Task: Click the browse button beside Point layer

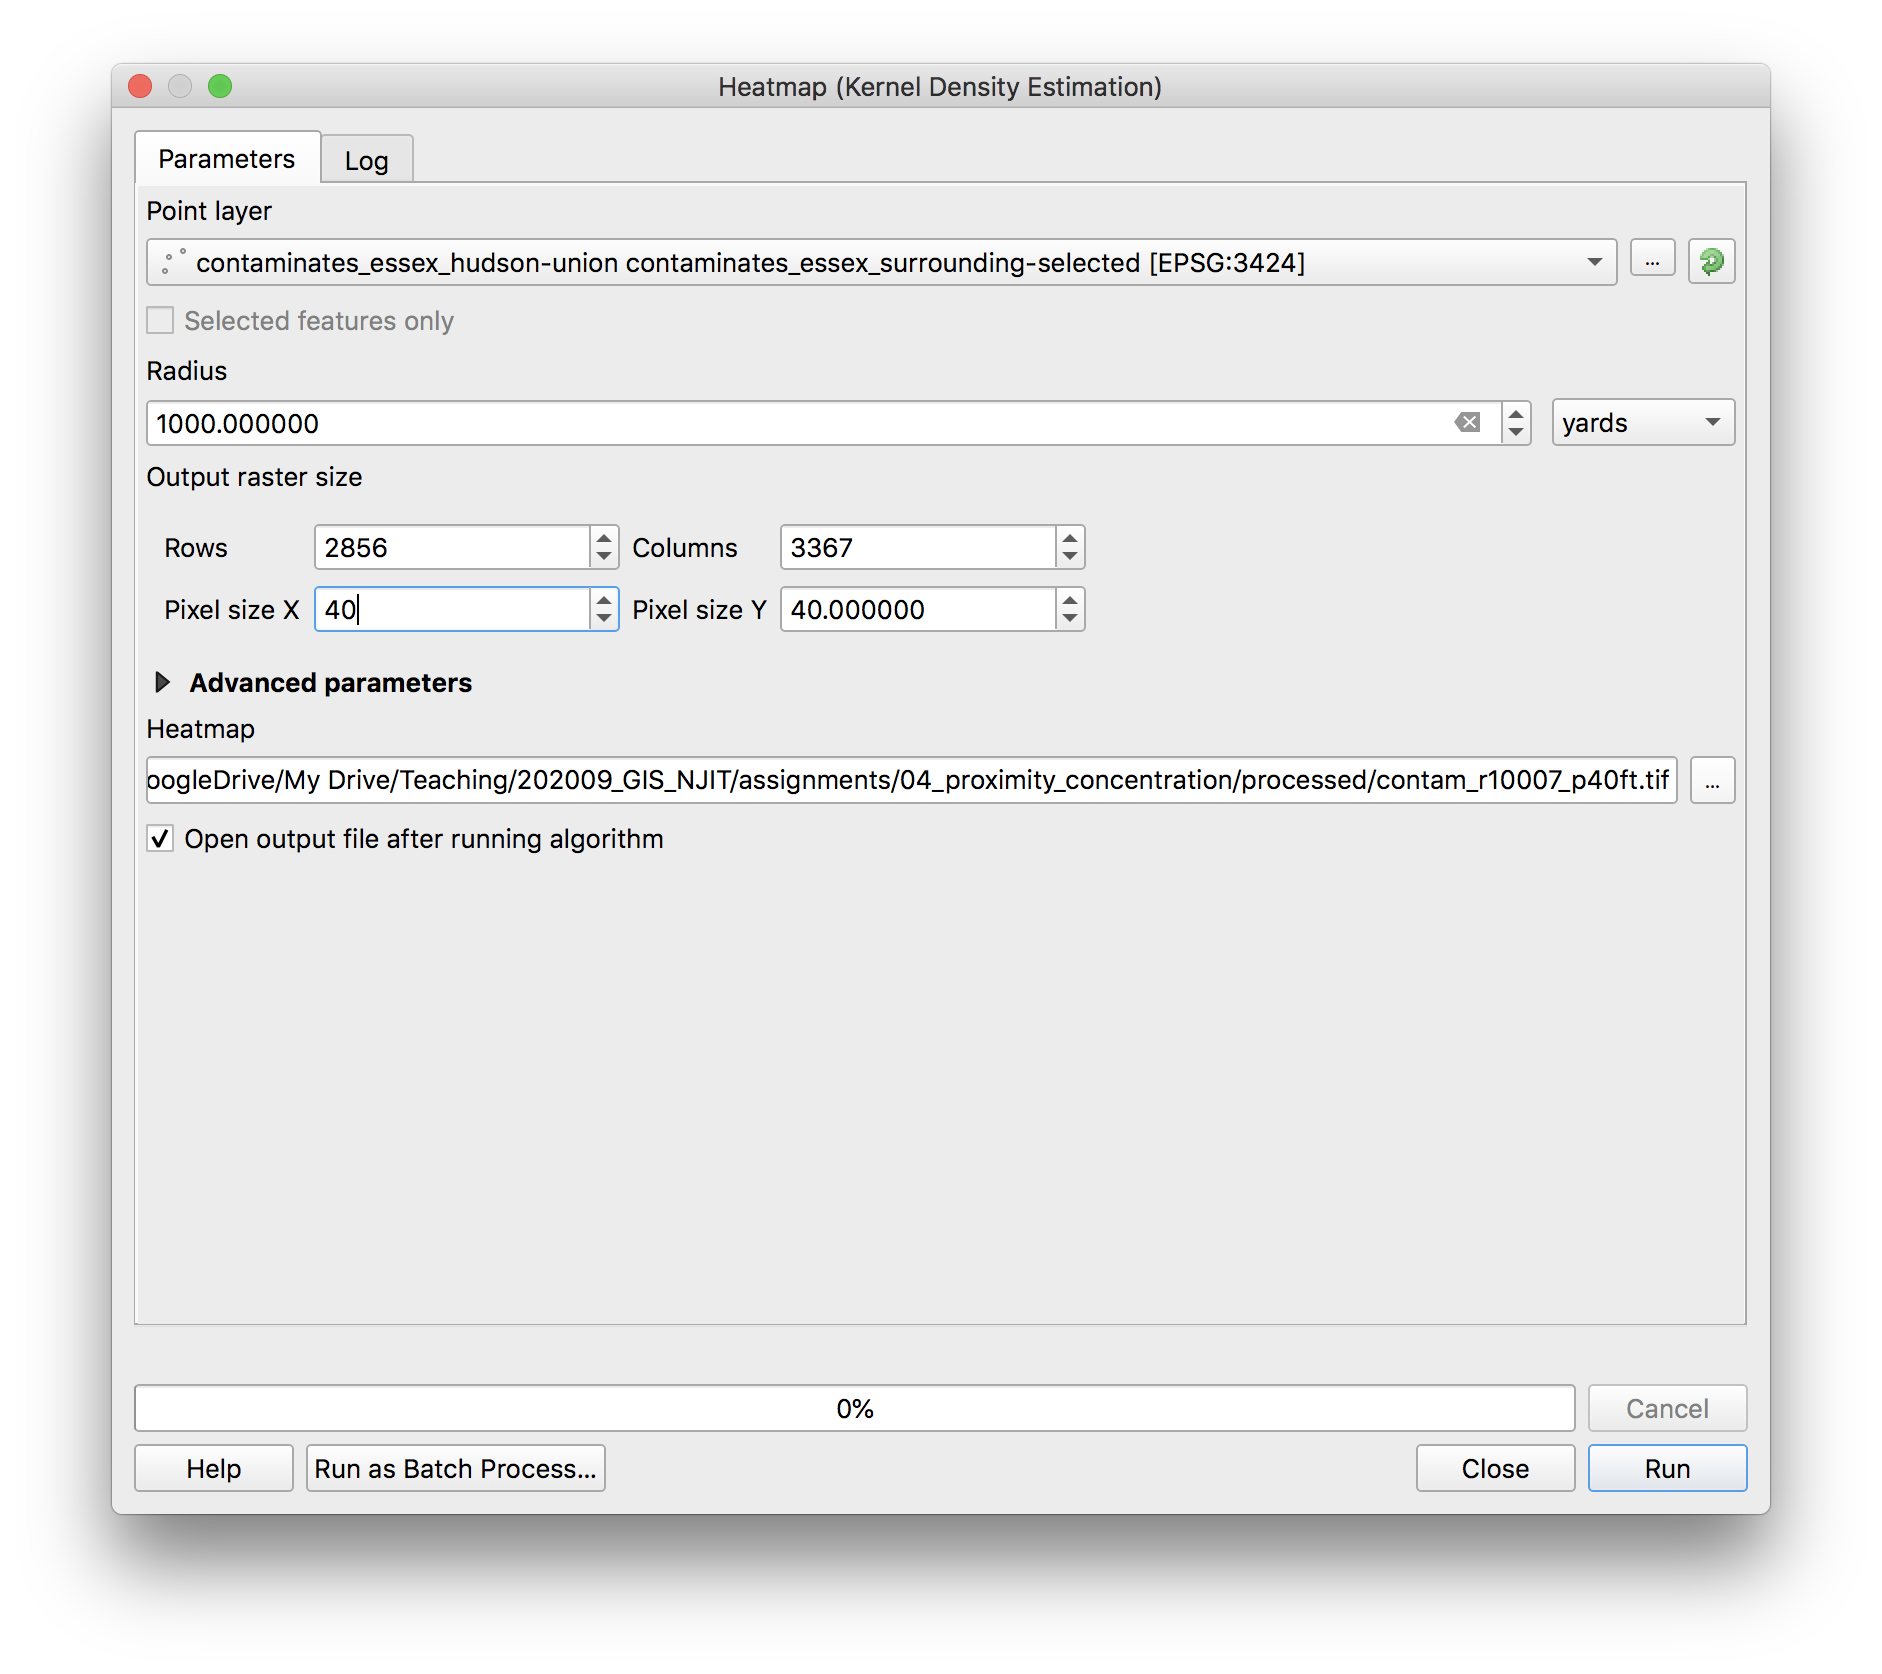Action: point(1652,262)
